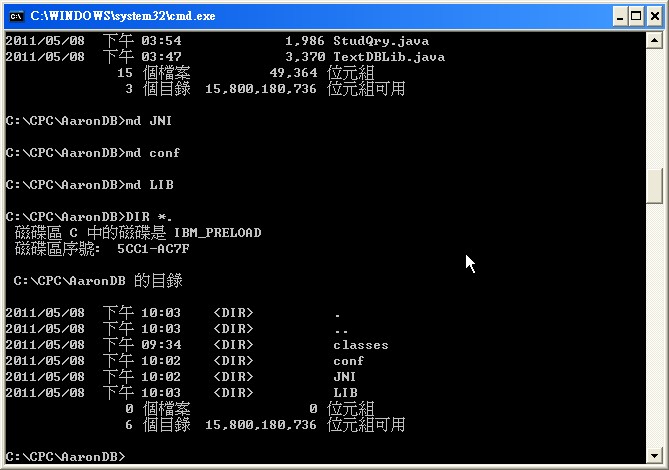Click the <DIR> marker in LIB row
Image resolution: width=669 pixels, height=470 pixels.
click(x=233, y=393)
